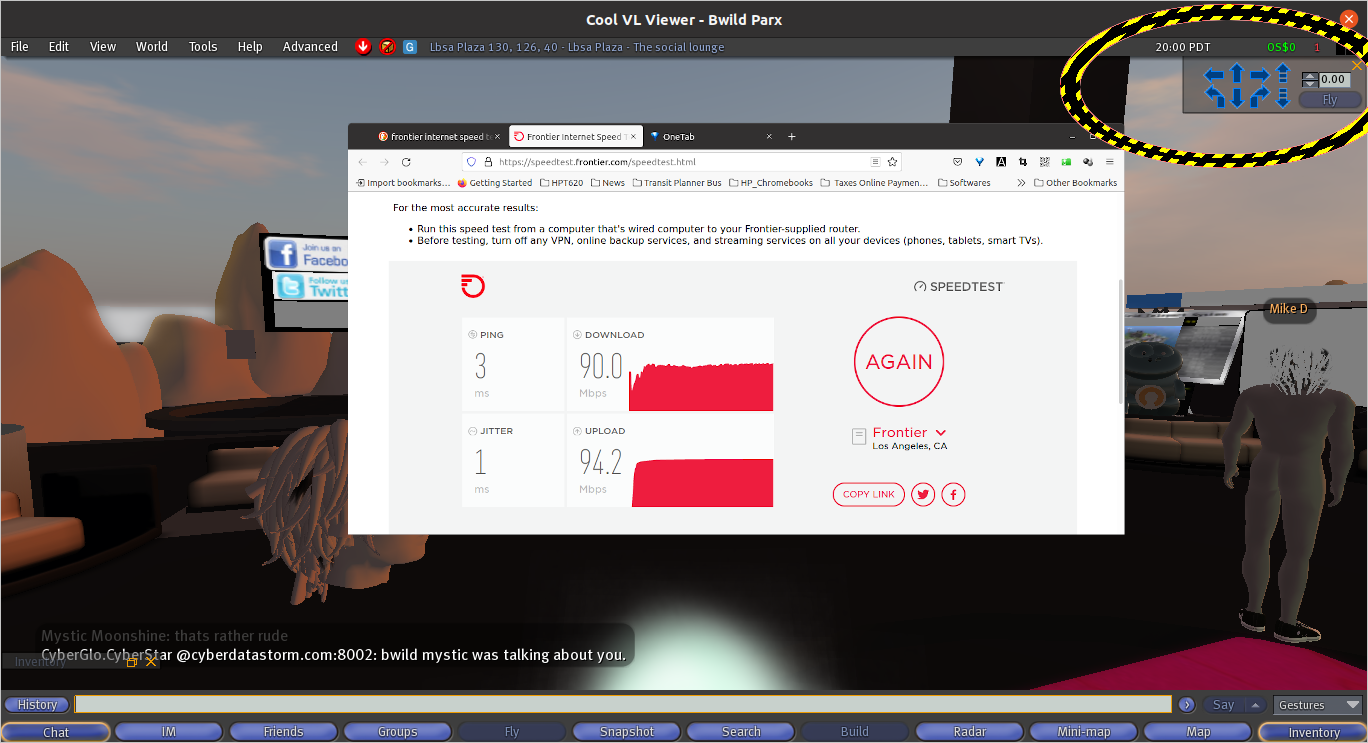Close the movement controls panel

(x=1357, y=65)
